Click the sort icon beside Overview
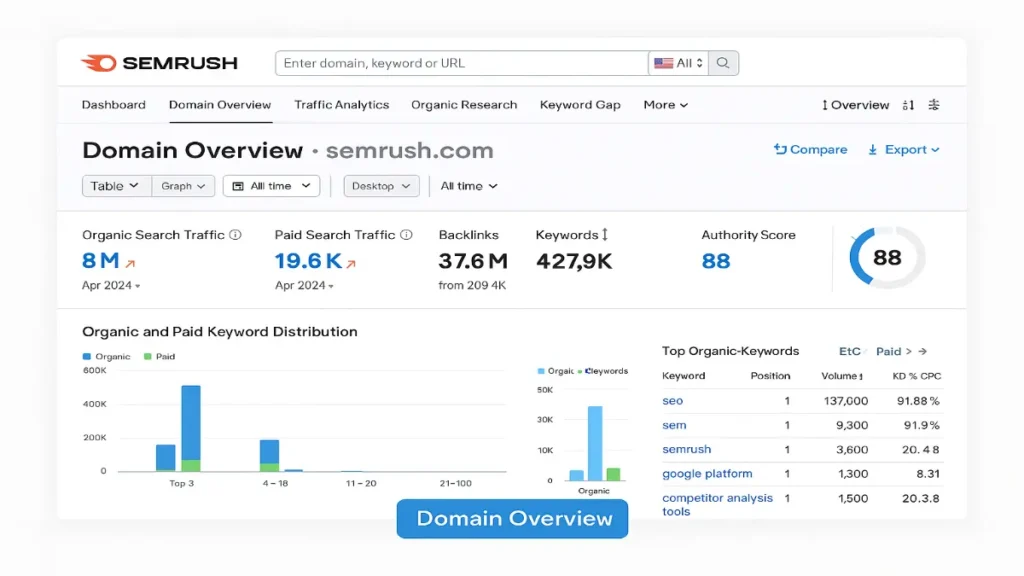The width and height of the screenshot is (1024, 576). point(908,105)
